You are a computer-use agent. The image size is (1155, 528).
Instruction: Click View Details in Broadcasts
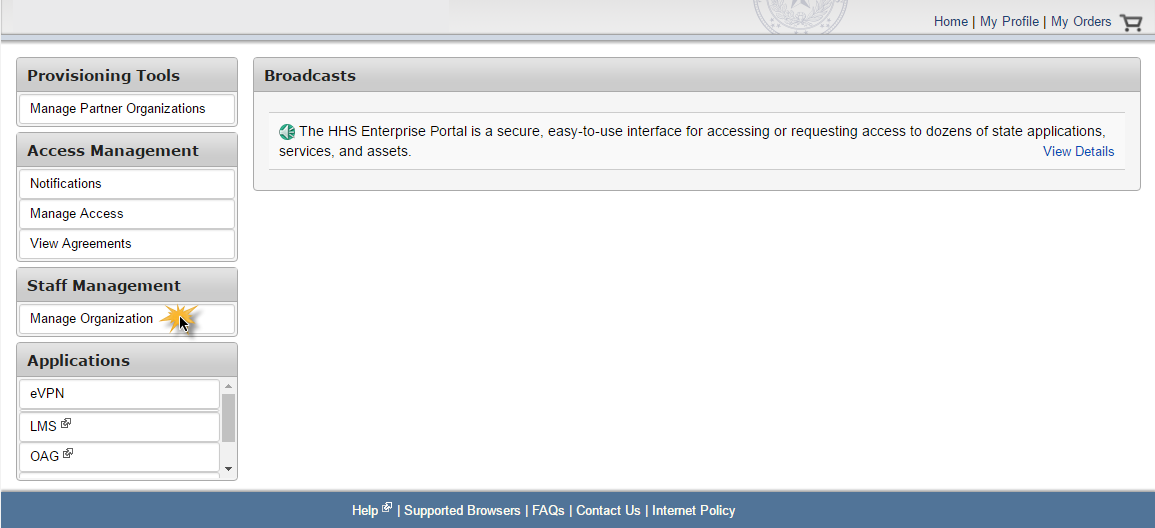pos(1078,152)
